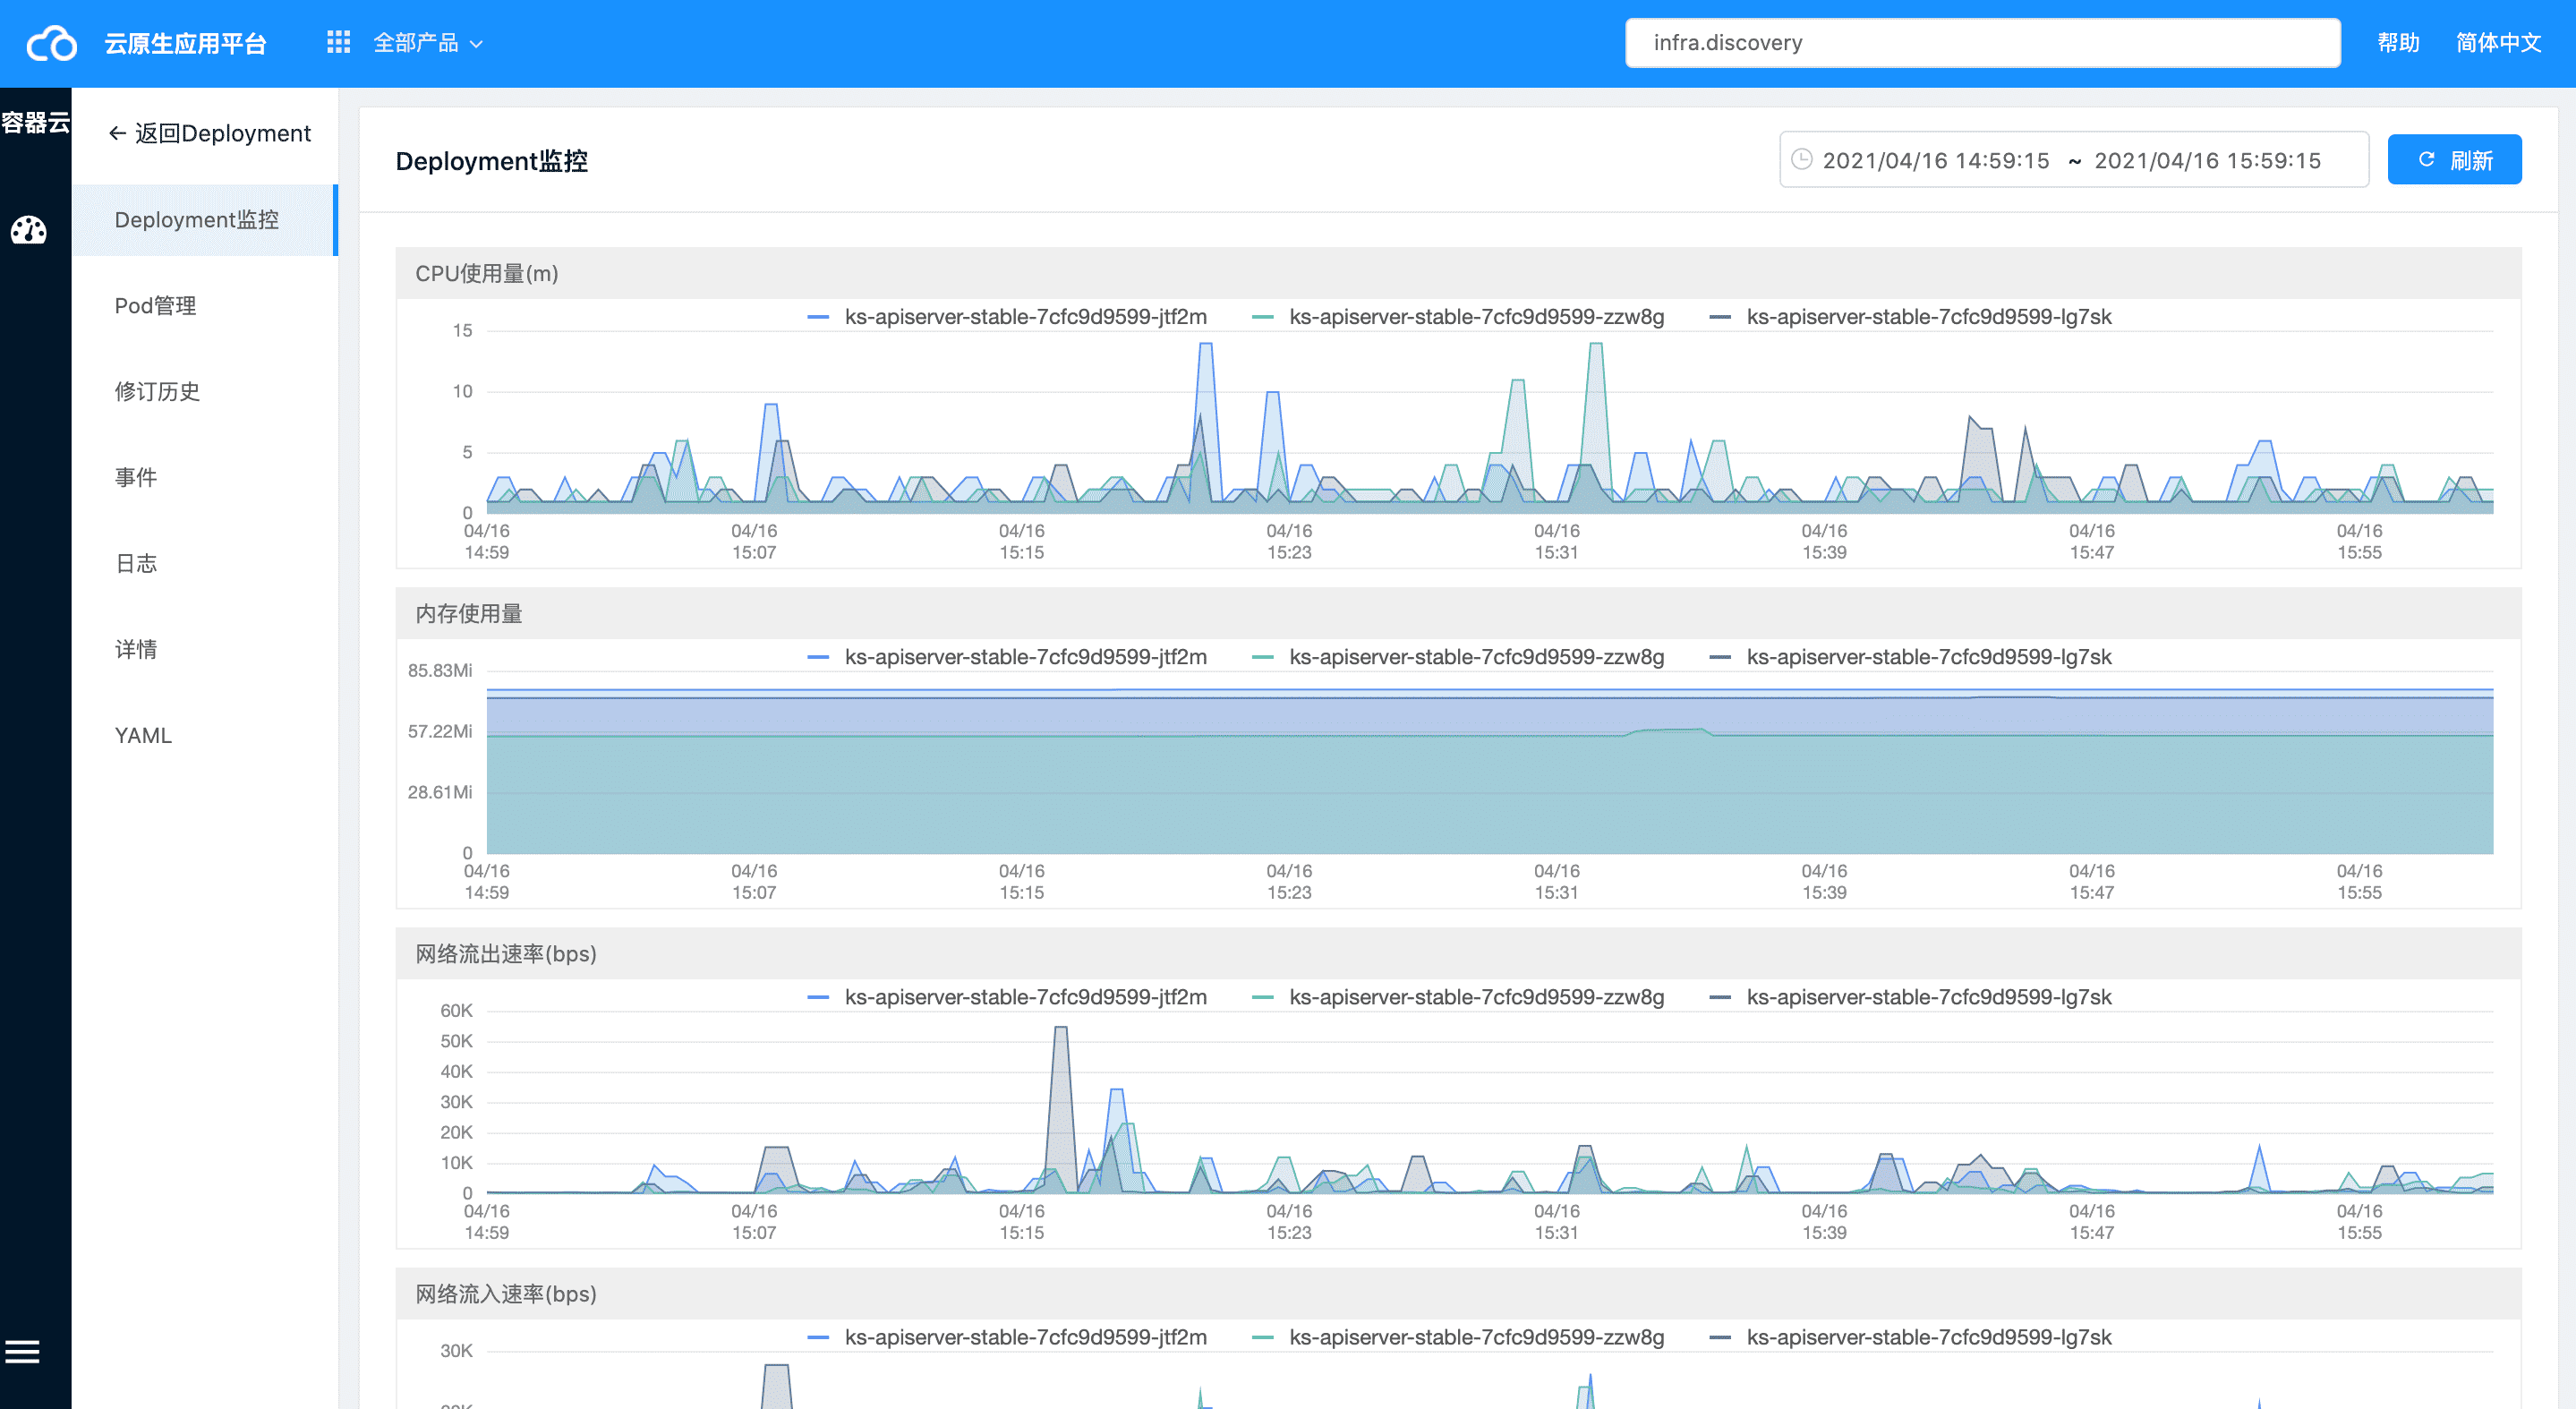The image size is (2576, 1409).
Task: View 日志 from the side menu
Action: [x=205, y=564]
